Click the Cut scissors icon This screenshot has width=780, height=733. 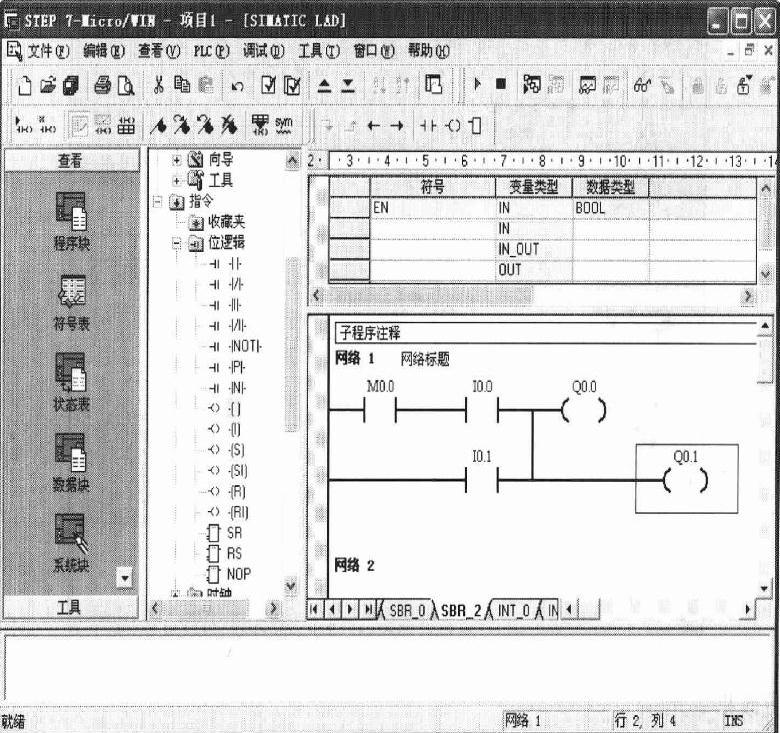(x=159, y=86)
